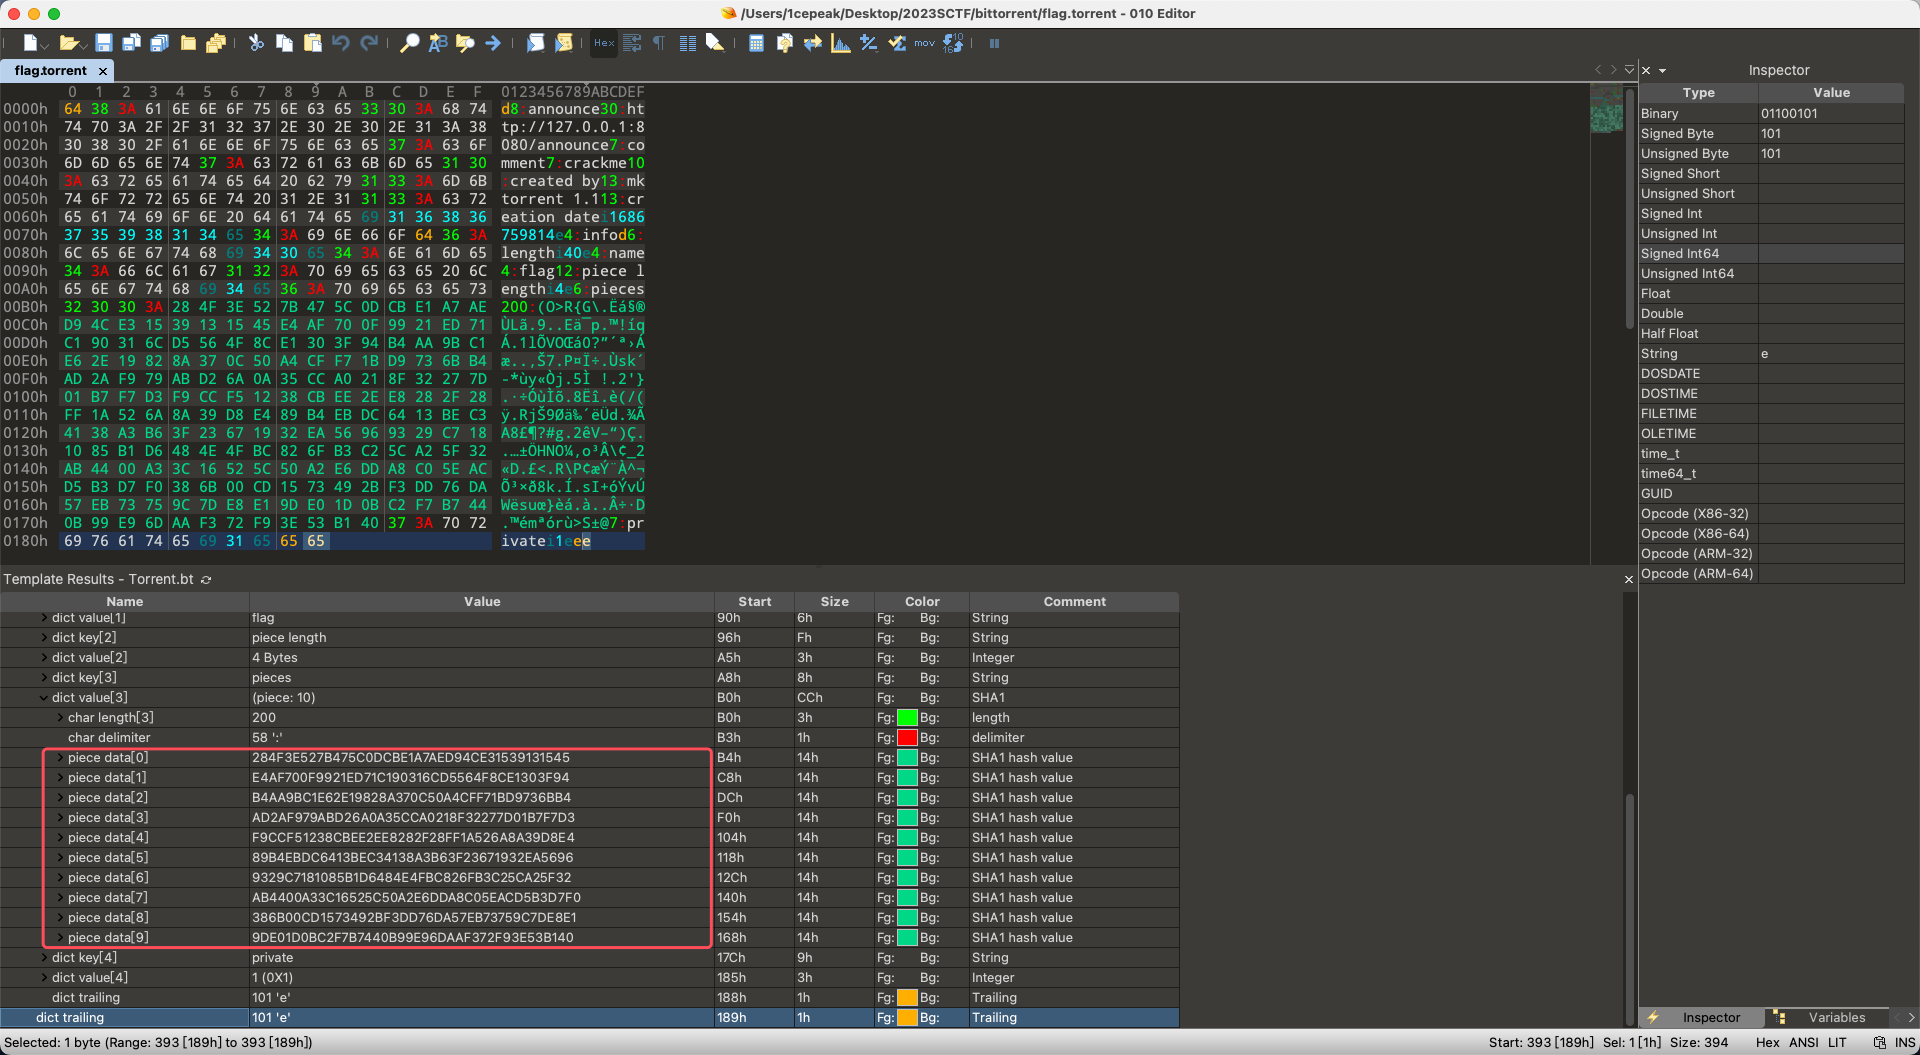Copy selection with the Copy icon
1920x1055 pixels.
point(284,43)
